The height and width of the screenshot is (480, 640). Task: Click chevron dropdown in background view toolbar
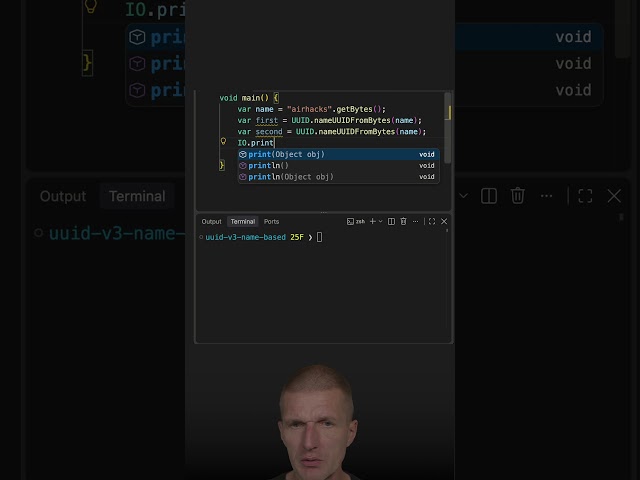[463, 196]
